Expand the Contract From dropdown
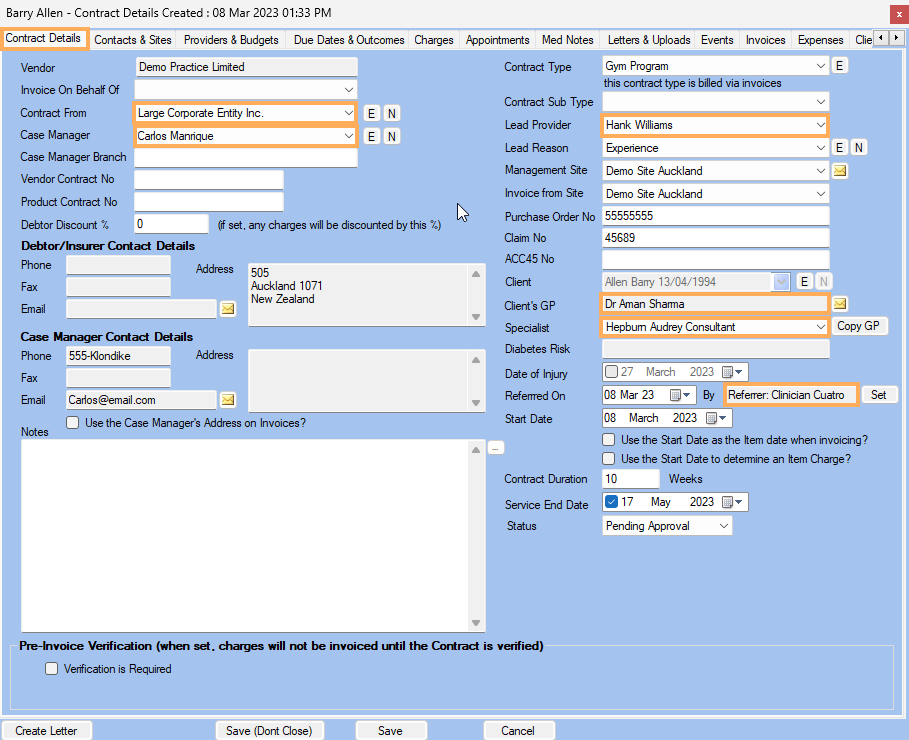 [x=347, y=113]
